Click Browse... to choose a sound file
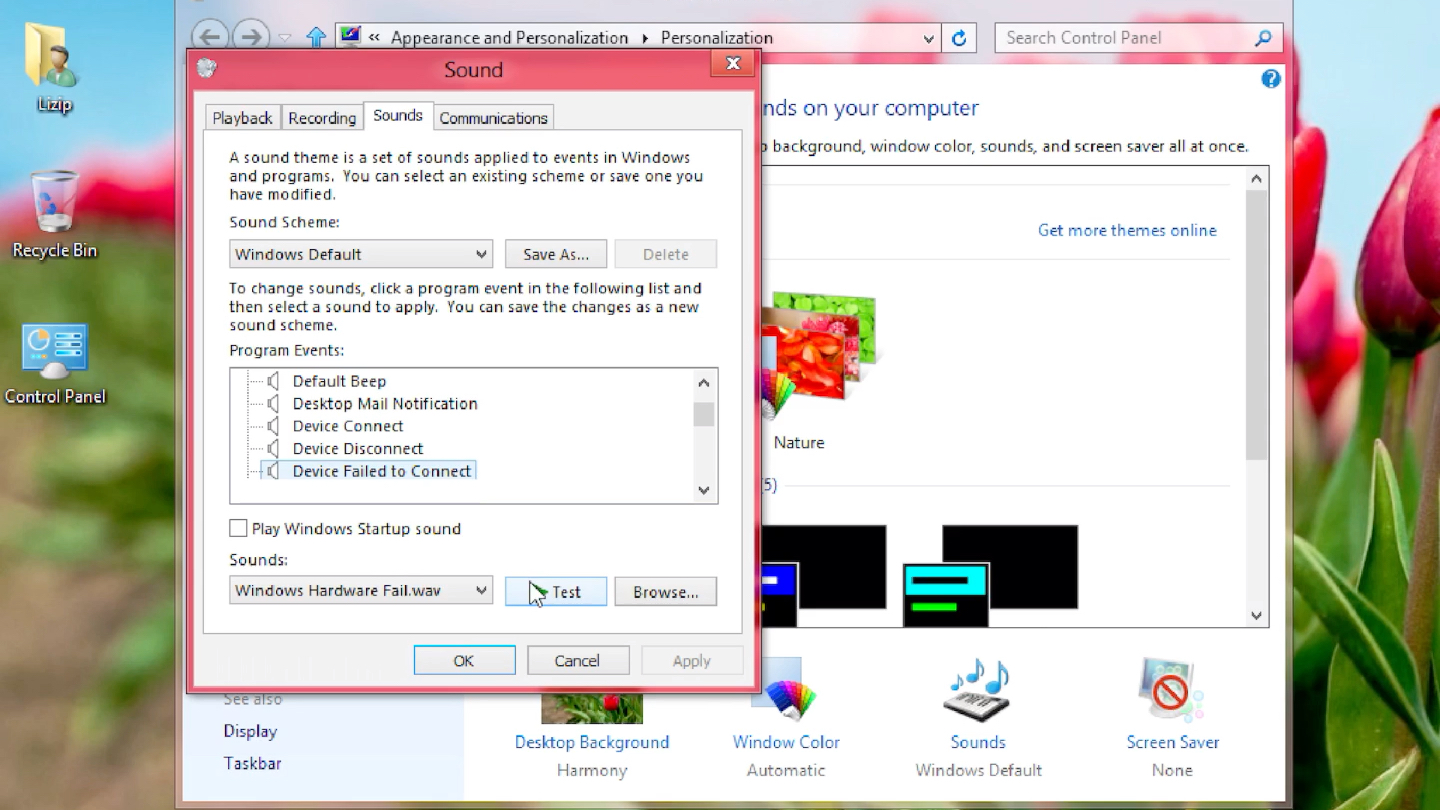 point(665,592)
